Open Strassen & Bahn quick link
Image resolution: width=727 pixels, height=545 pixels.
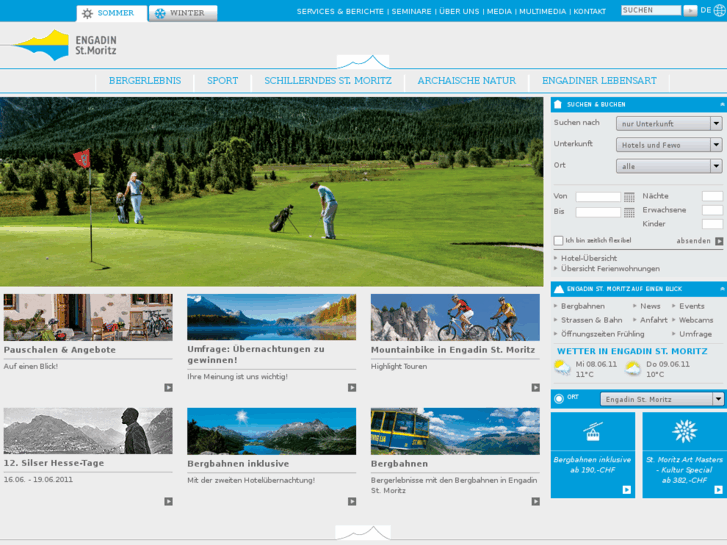592,320
